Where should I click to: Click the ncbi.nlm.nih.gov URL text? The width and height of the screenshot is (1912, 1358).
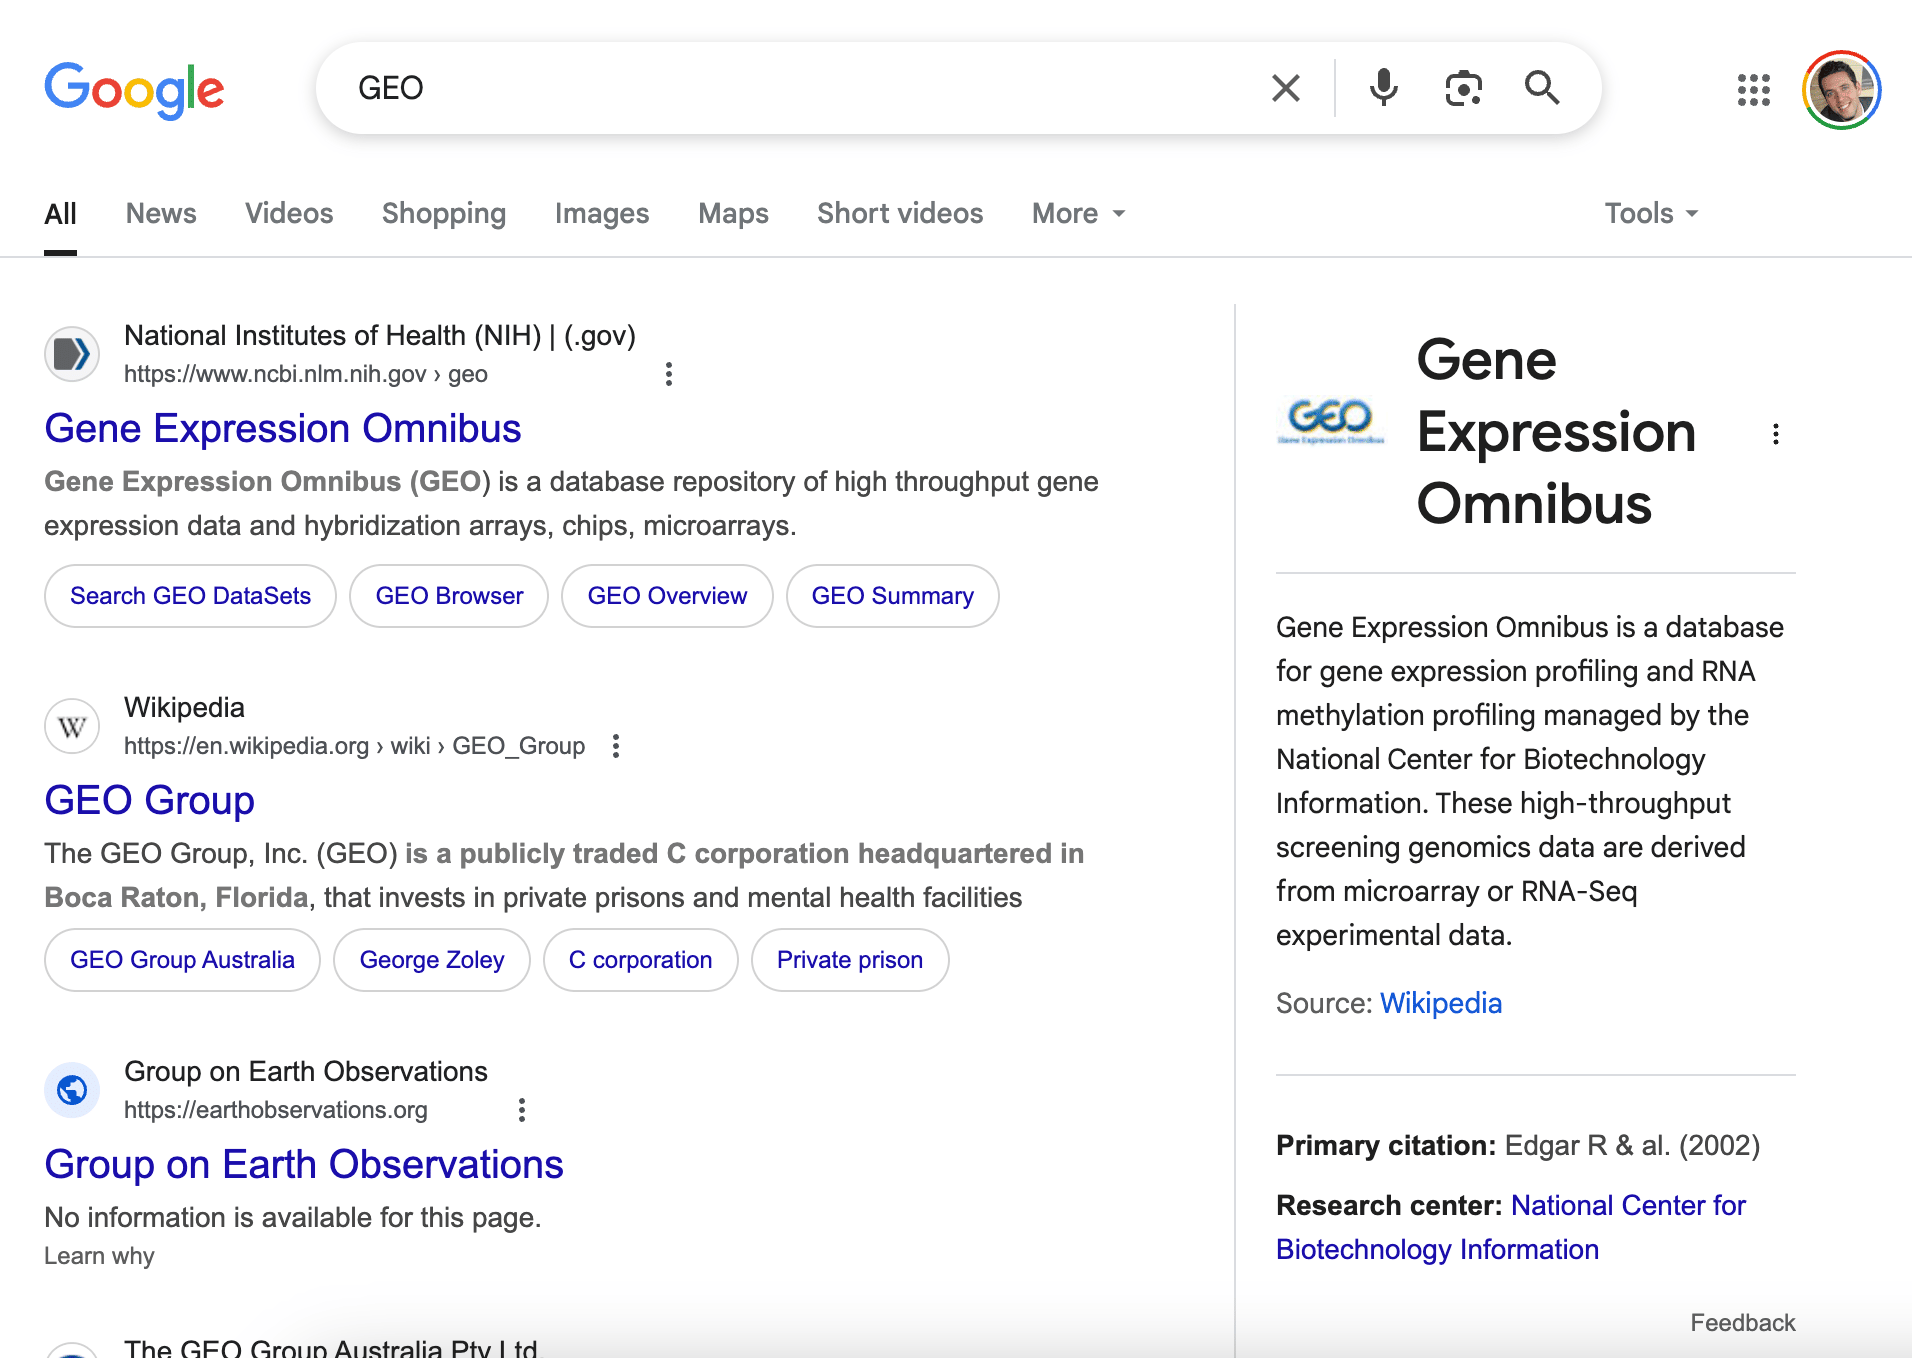click(x=306, y=374)
